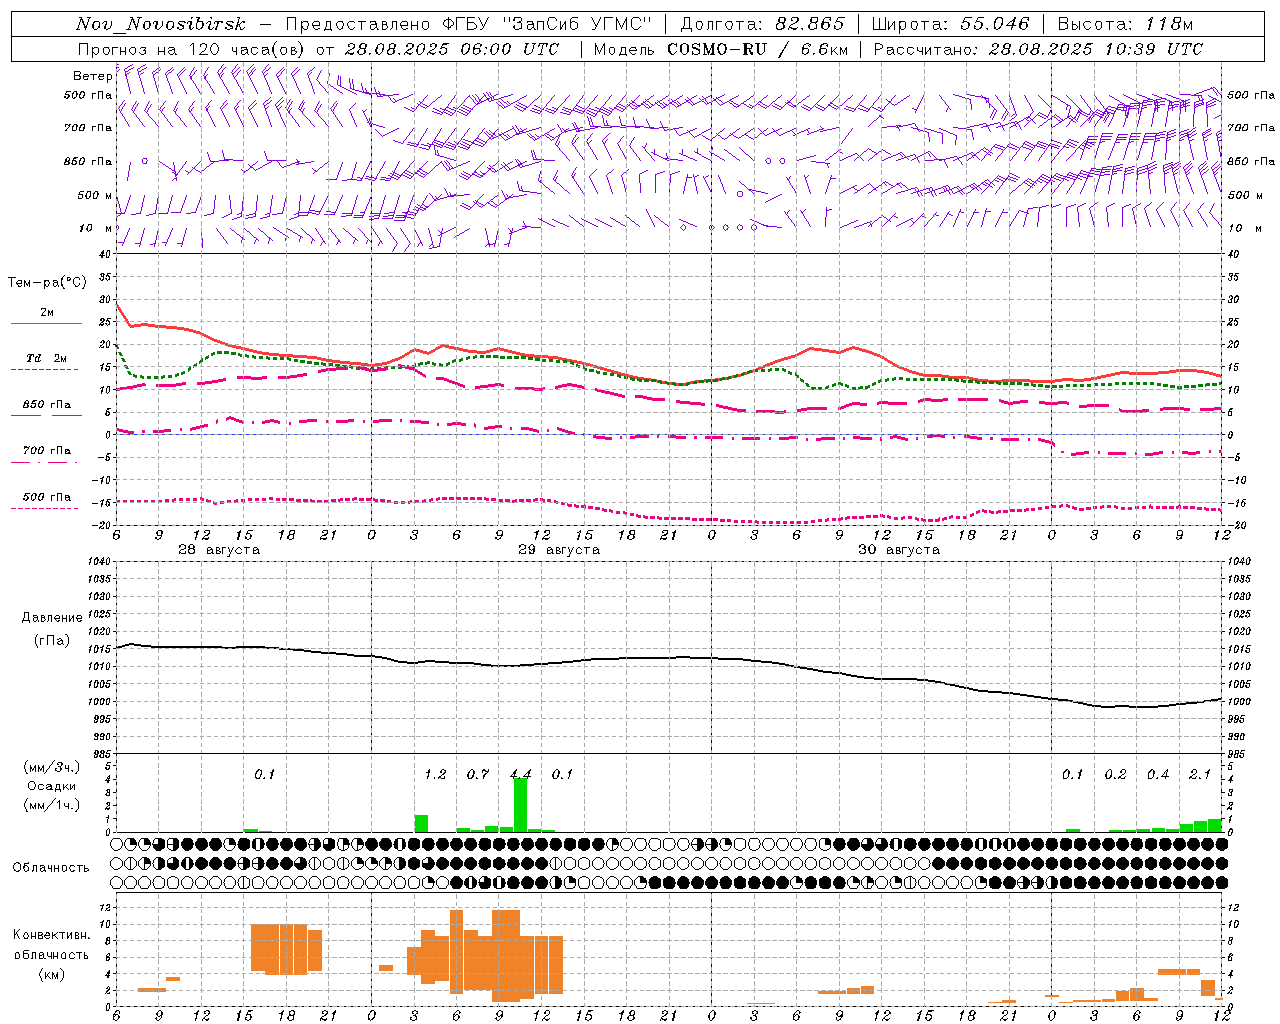Viewport: 1280px width, 1024px height.
Task: Click the 'Модель COSMO-RU / 6.6км' label
Action: point(721,49)
